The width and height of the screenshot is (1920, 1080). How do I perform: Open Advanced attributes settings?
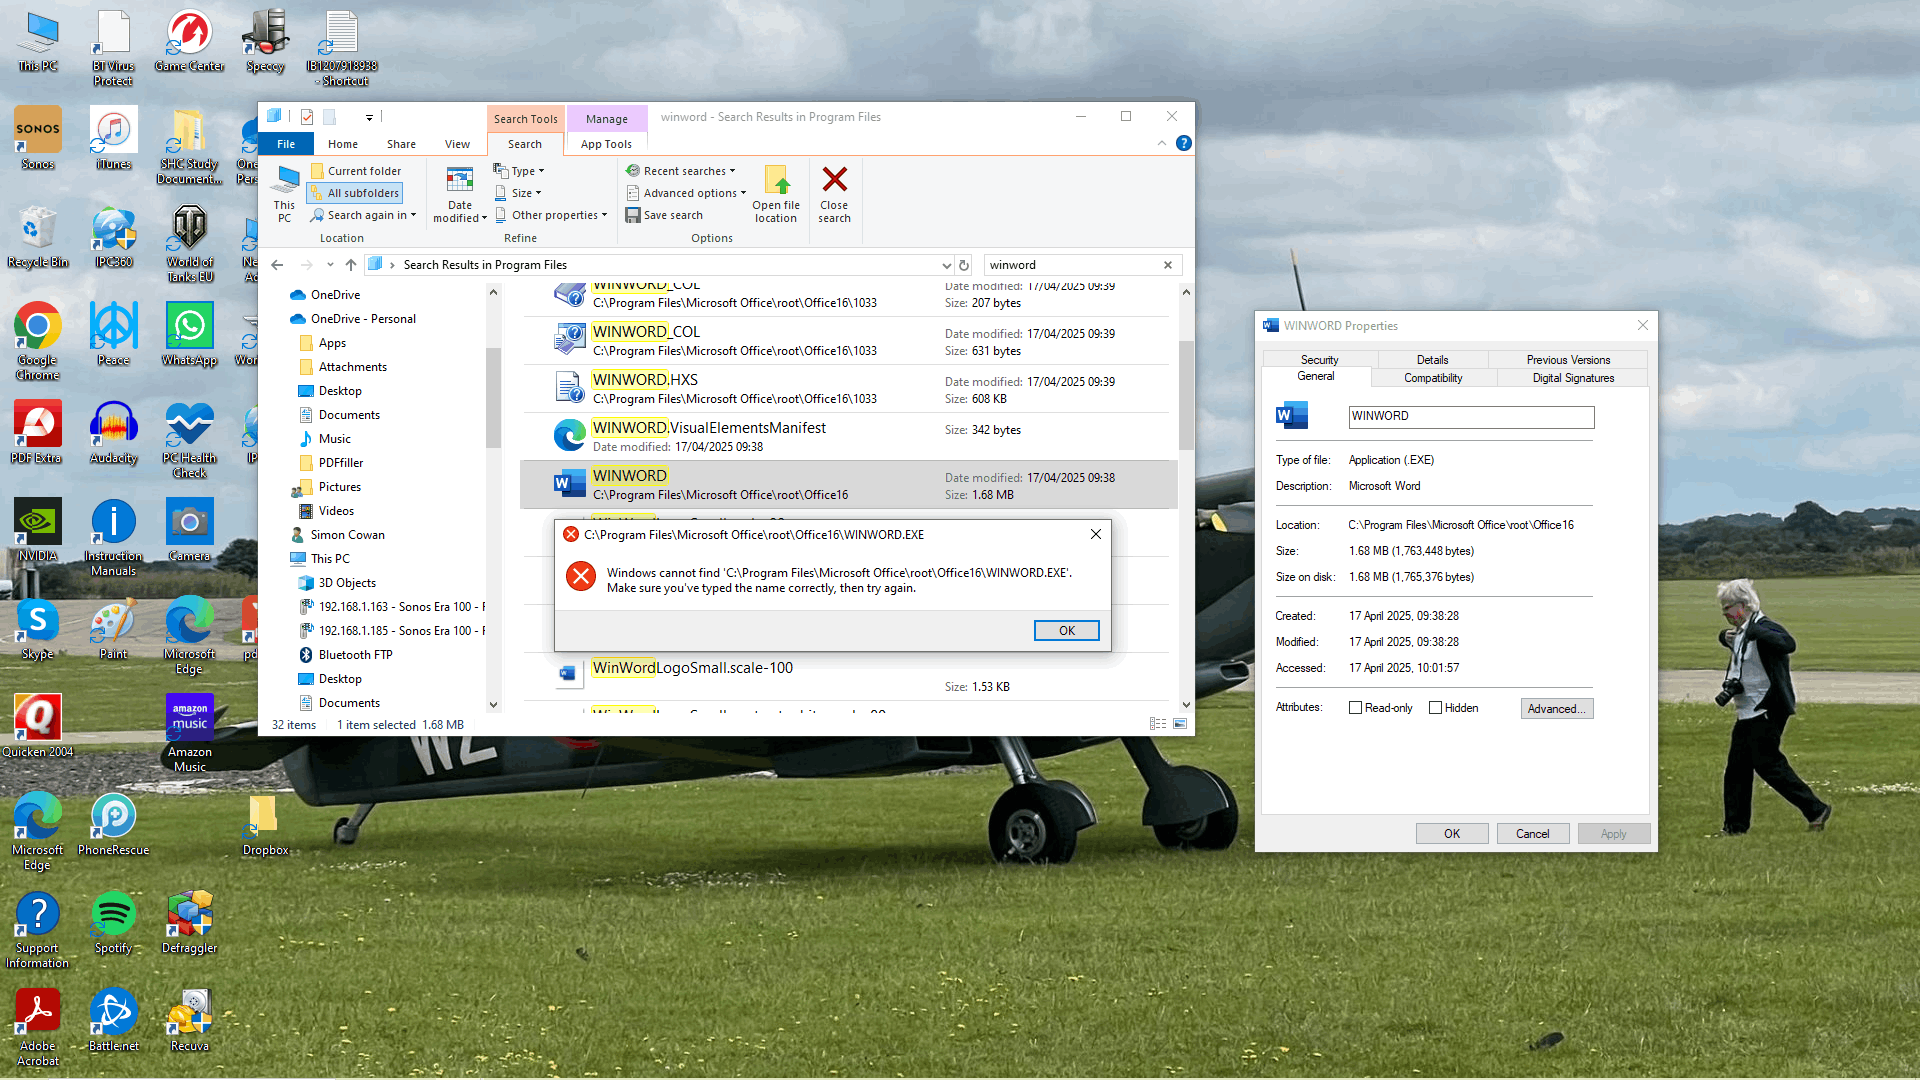point(1556,708)
